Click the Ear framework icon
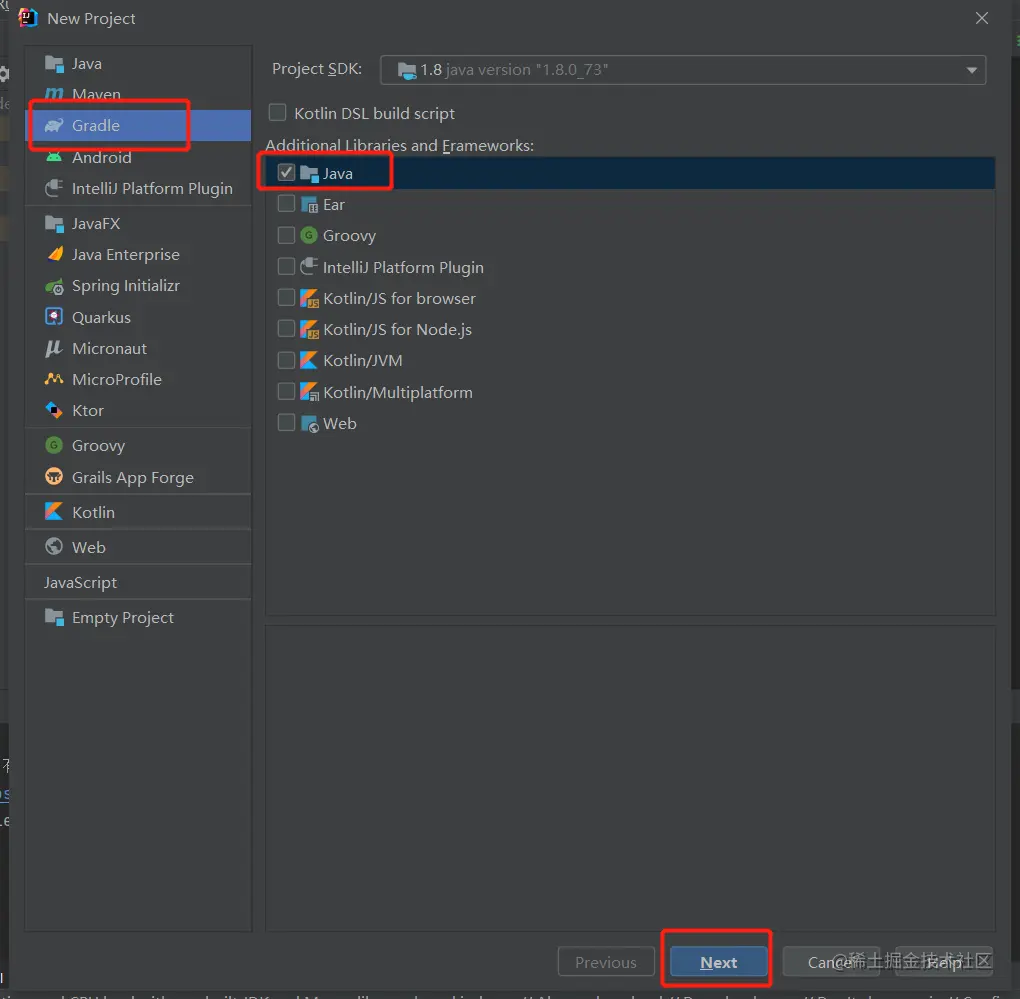This screenshot has height=999, width=1020. 310,205
